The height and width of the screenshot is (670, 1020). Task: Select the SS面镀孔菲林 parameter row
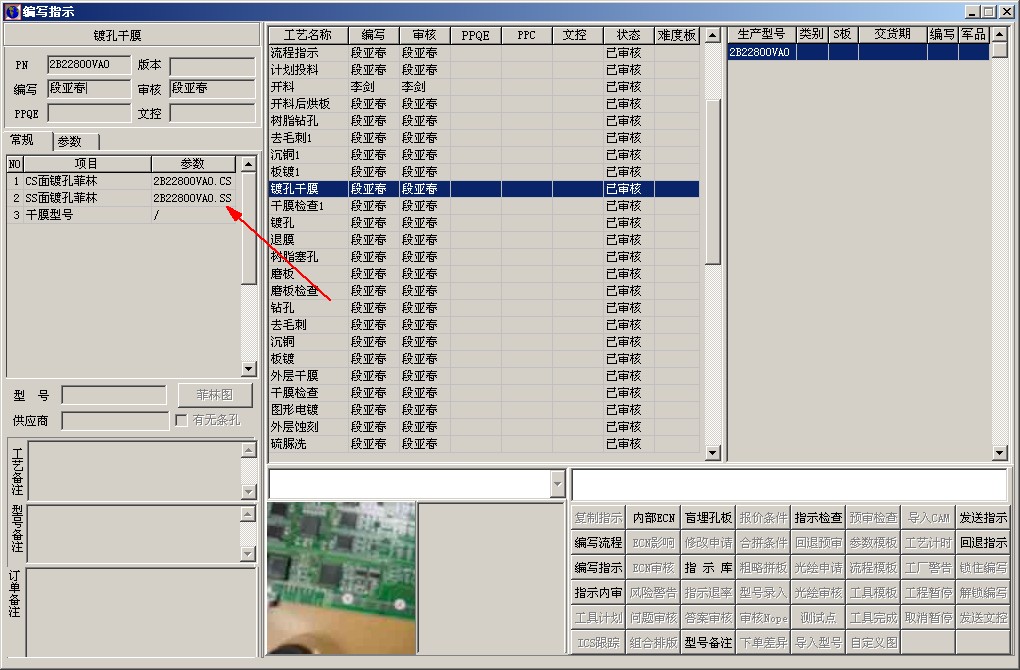pyautogui.click(x=124, y=198)
